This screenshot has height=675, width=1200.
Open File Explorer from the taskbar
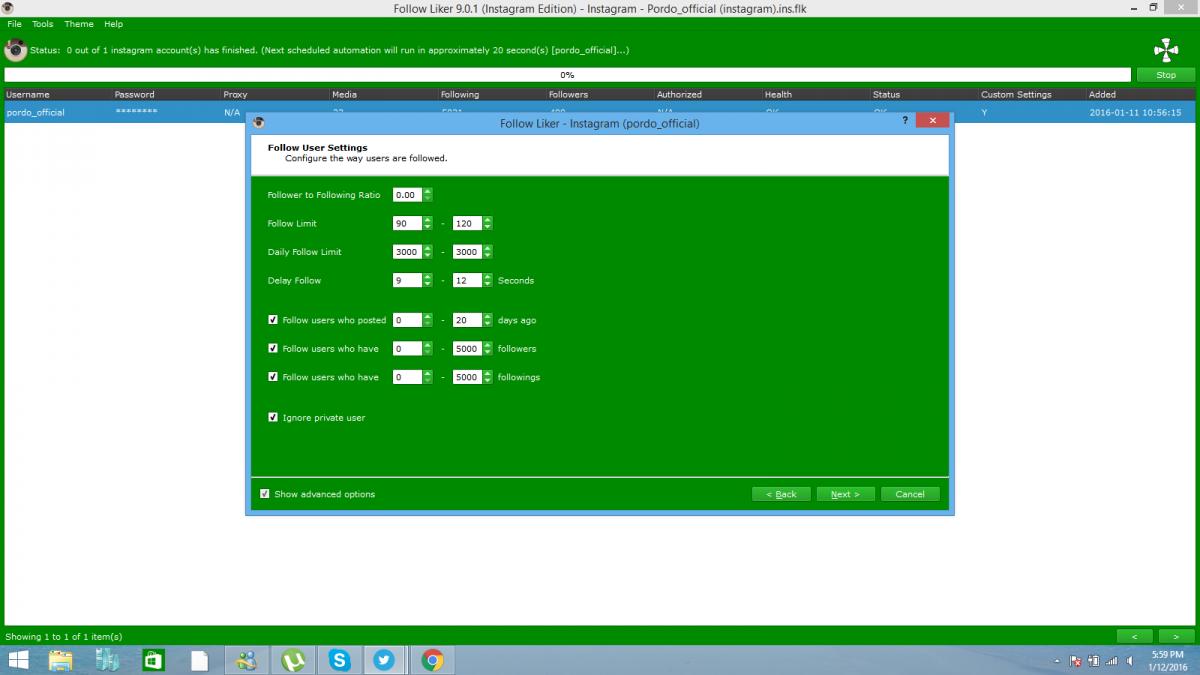(61, 660)
